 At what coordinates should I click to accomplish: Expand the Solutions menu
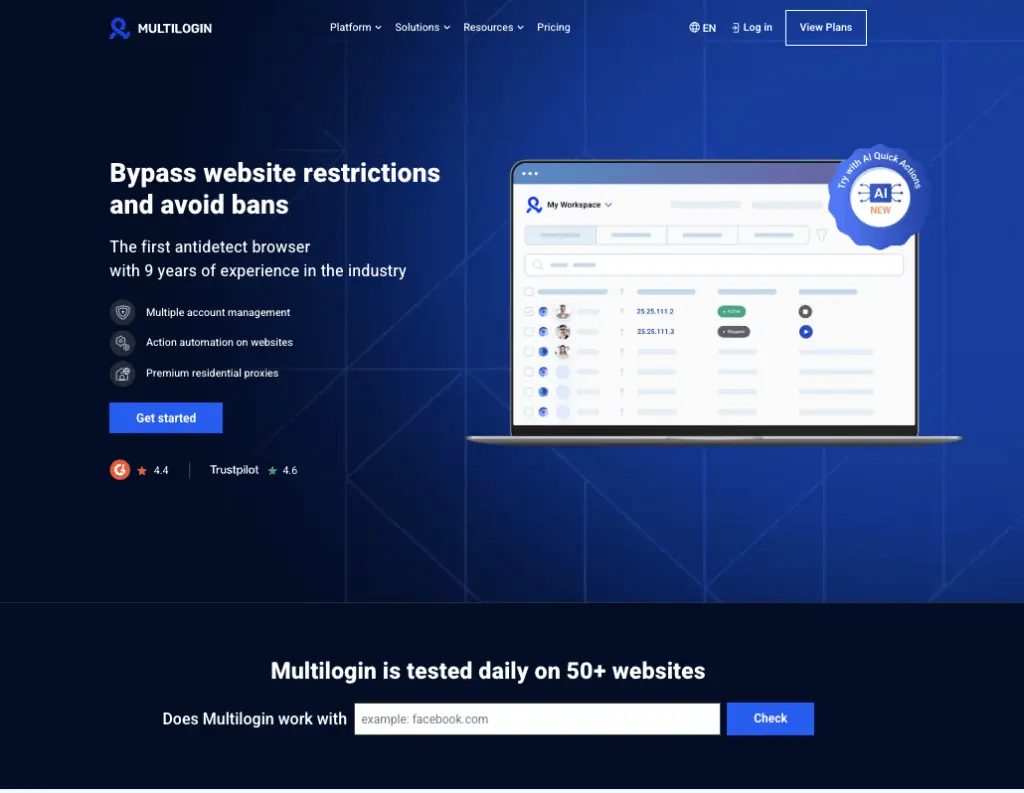pyautogui.click(x=423, y=27)
